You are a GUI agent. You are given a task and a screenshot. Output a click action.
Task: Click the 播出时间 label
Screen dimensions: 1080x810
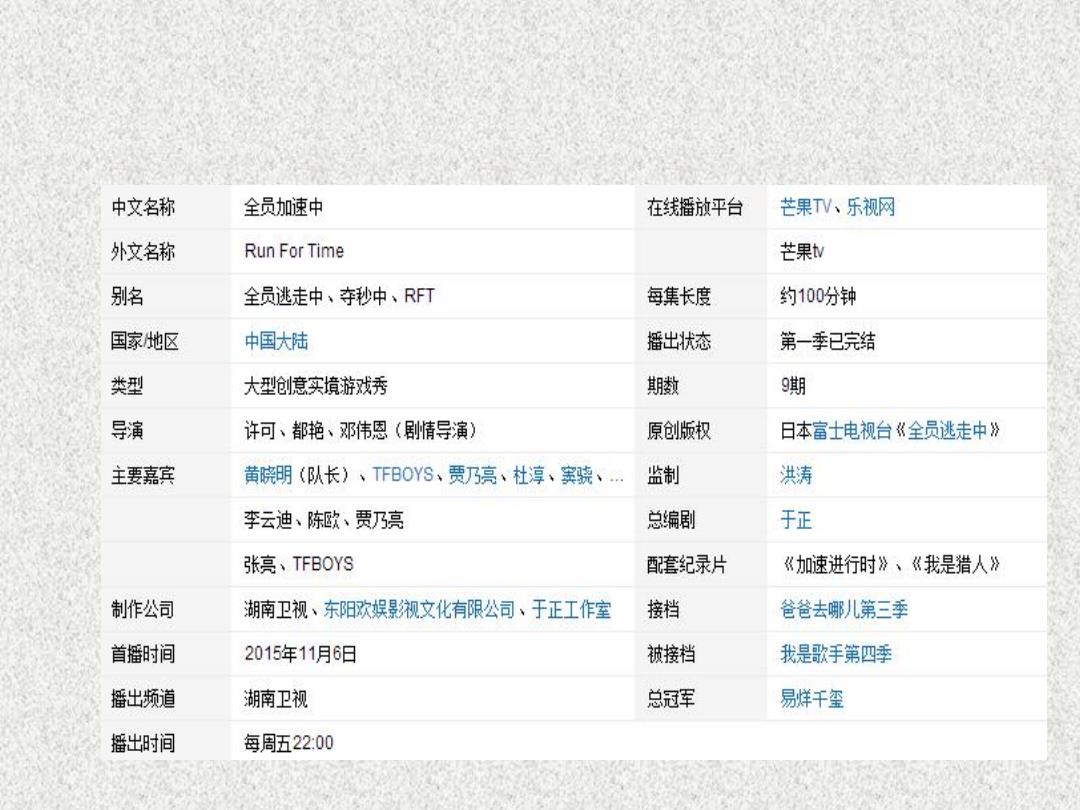143,743
